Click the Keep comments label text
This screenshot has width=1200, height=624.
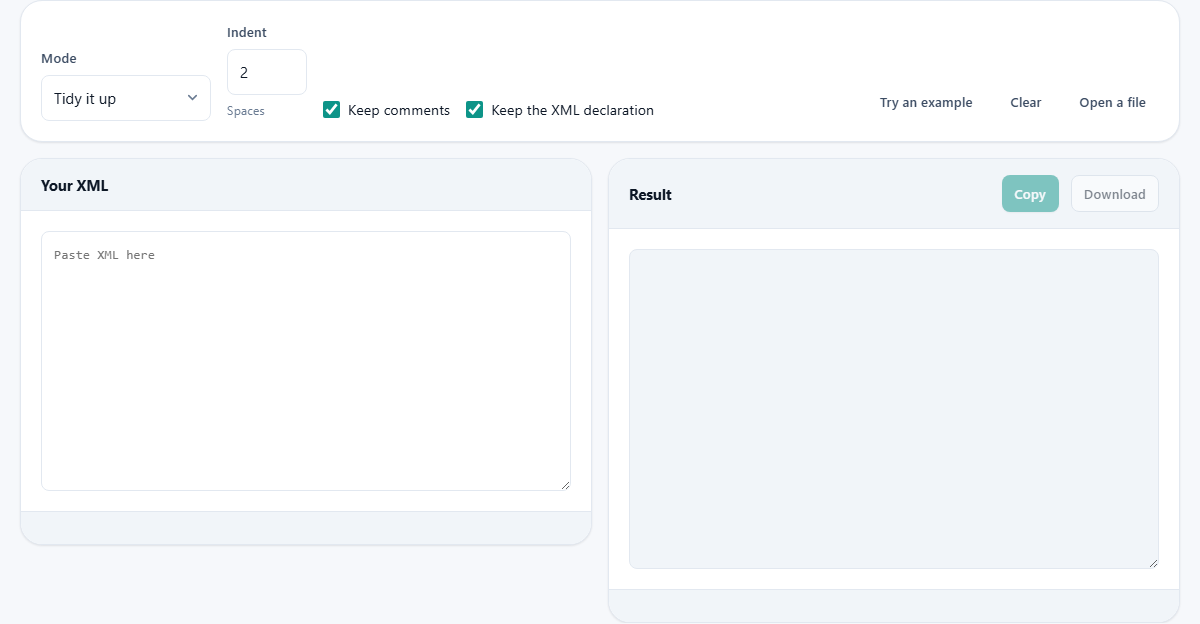click(399, 110)
